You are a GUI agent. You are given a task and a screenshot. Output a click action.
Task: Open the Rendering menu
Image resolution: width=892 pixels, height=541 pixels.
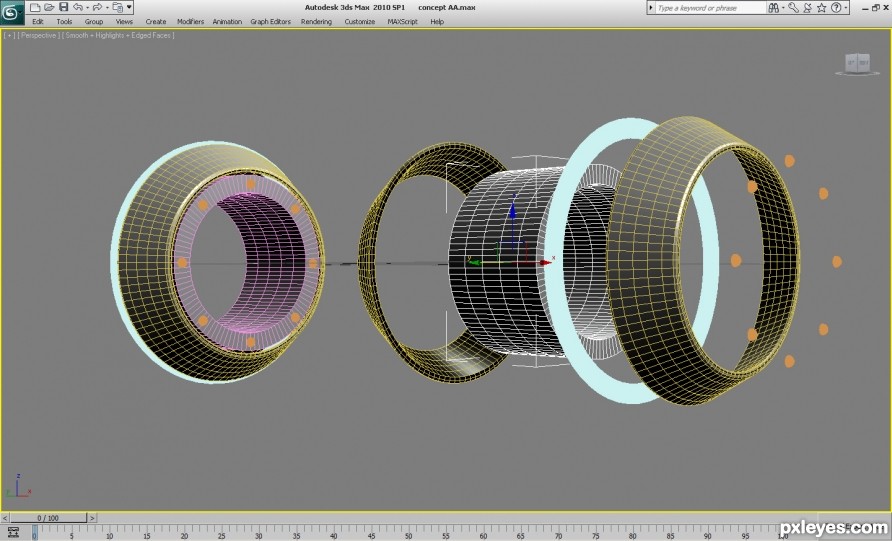(x=316, y=22)
